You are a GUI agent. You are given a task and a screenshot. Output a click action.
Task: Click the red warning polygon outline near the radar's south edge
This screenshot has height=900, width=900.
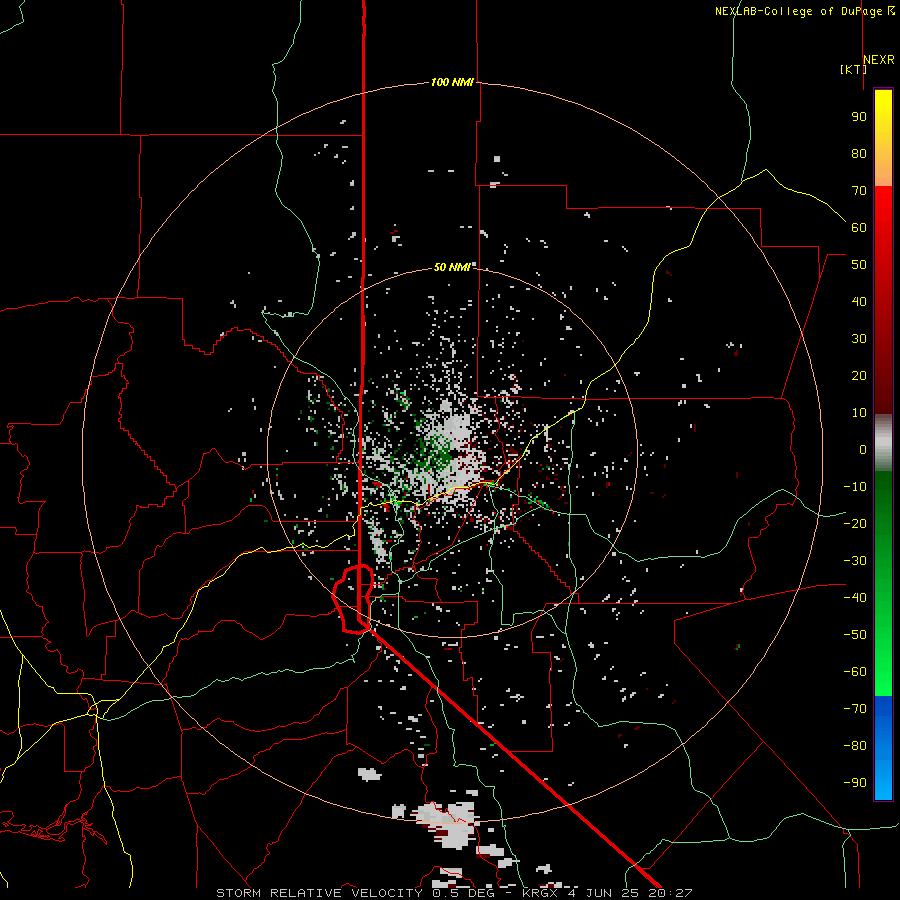tap(353, 599)
